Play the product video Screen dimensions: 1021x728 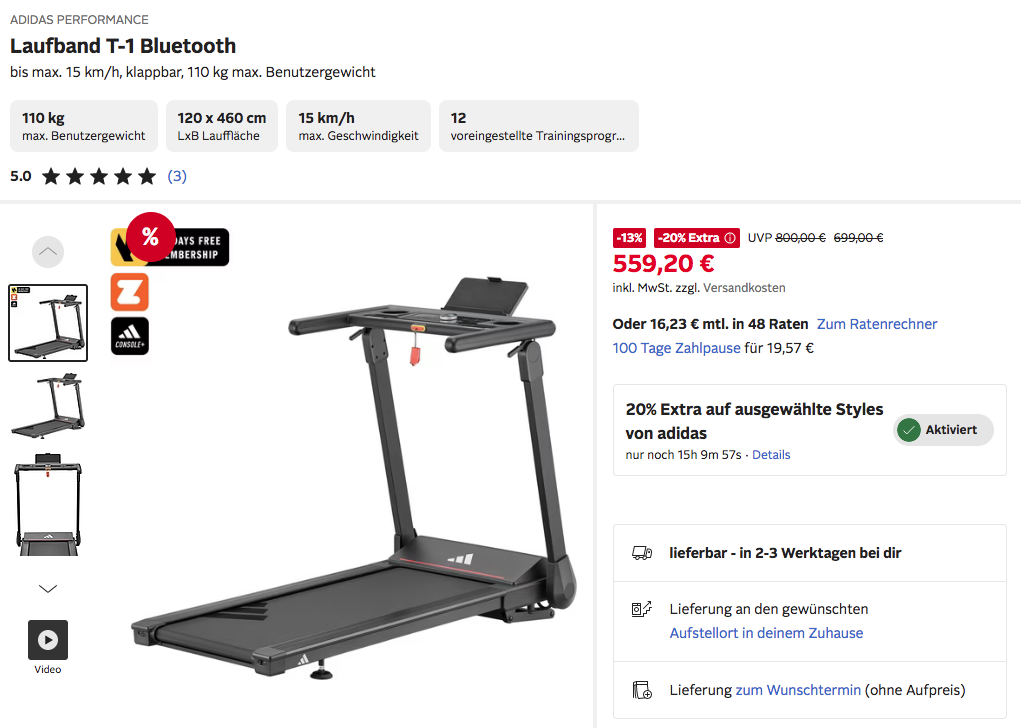pos(48,640)
